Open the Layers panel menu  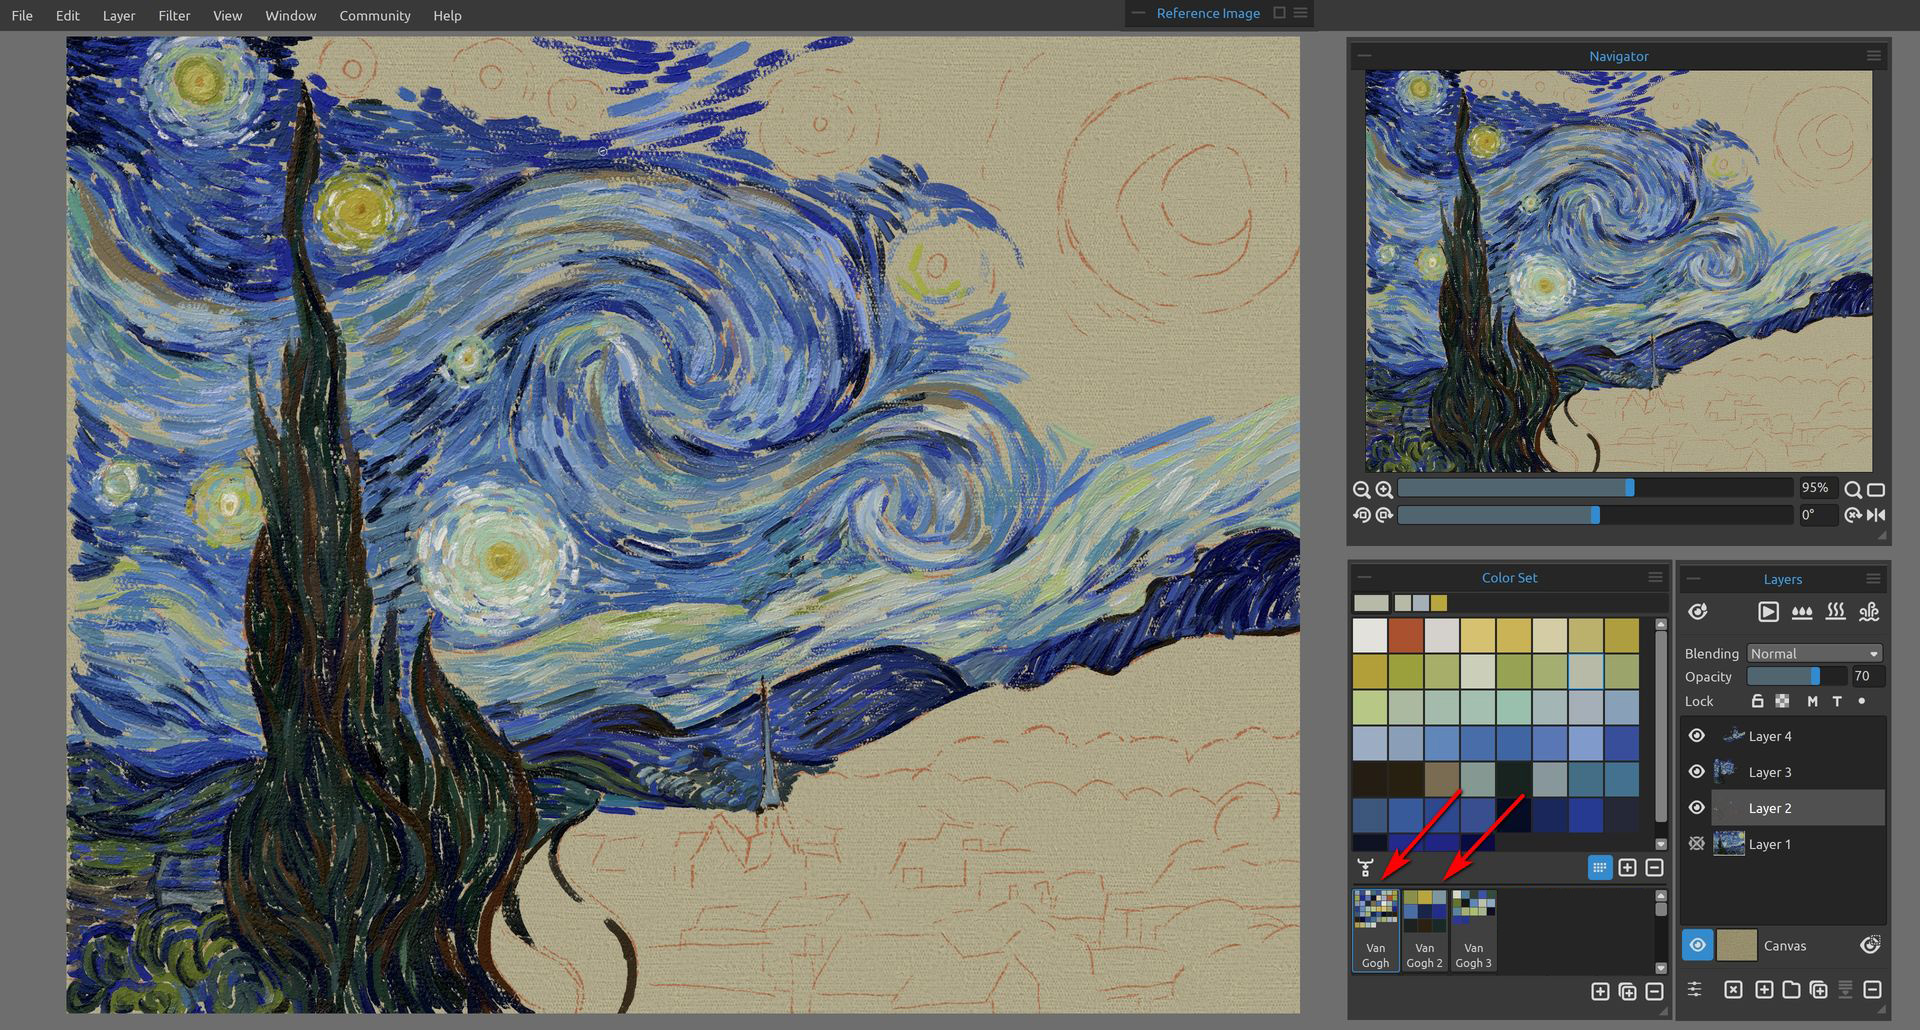point(1873,578)
